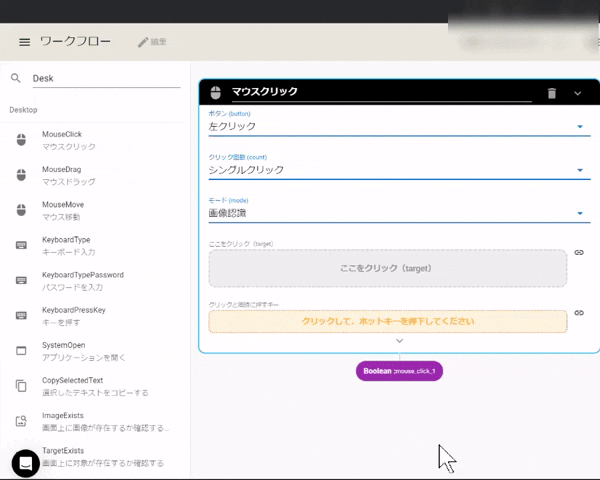The height and width of the screenshot is (480, 600).
Task: Click the search magnifier icon
Action: (16, 78)
